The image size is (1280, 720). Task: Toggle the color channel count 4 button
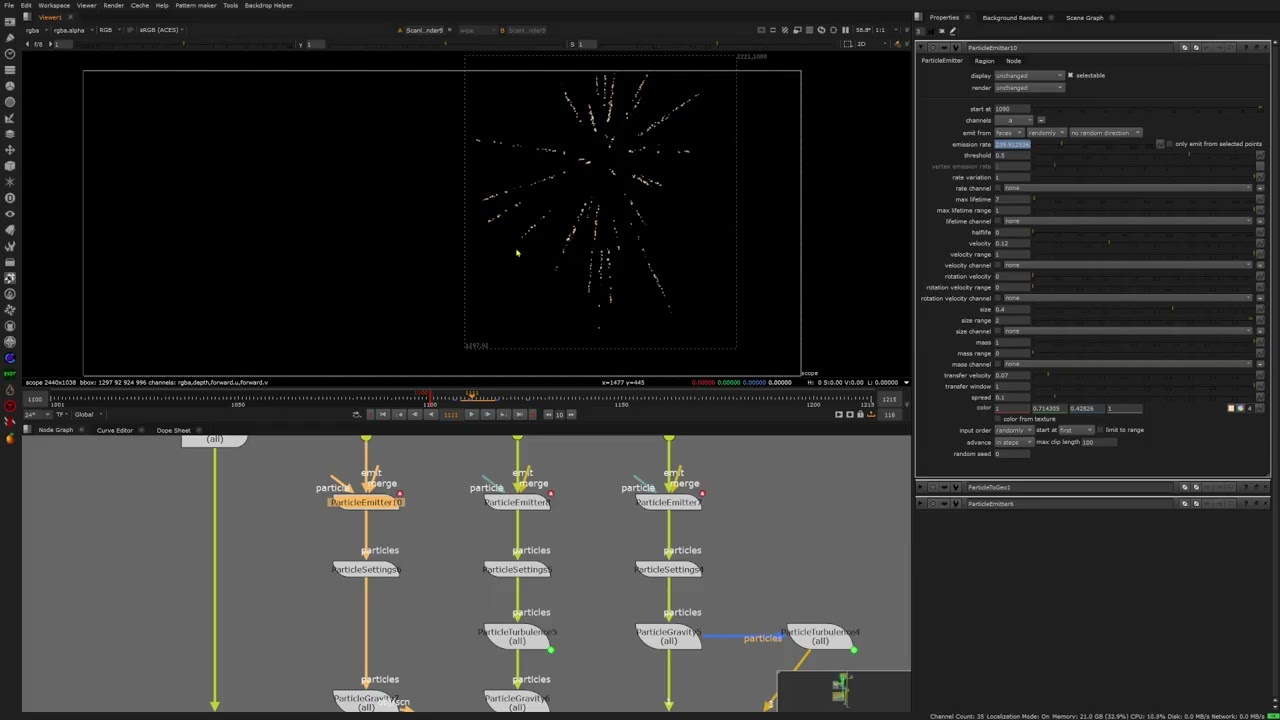point(1249,408)
